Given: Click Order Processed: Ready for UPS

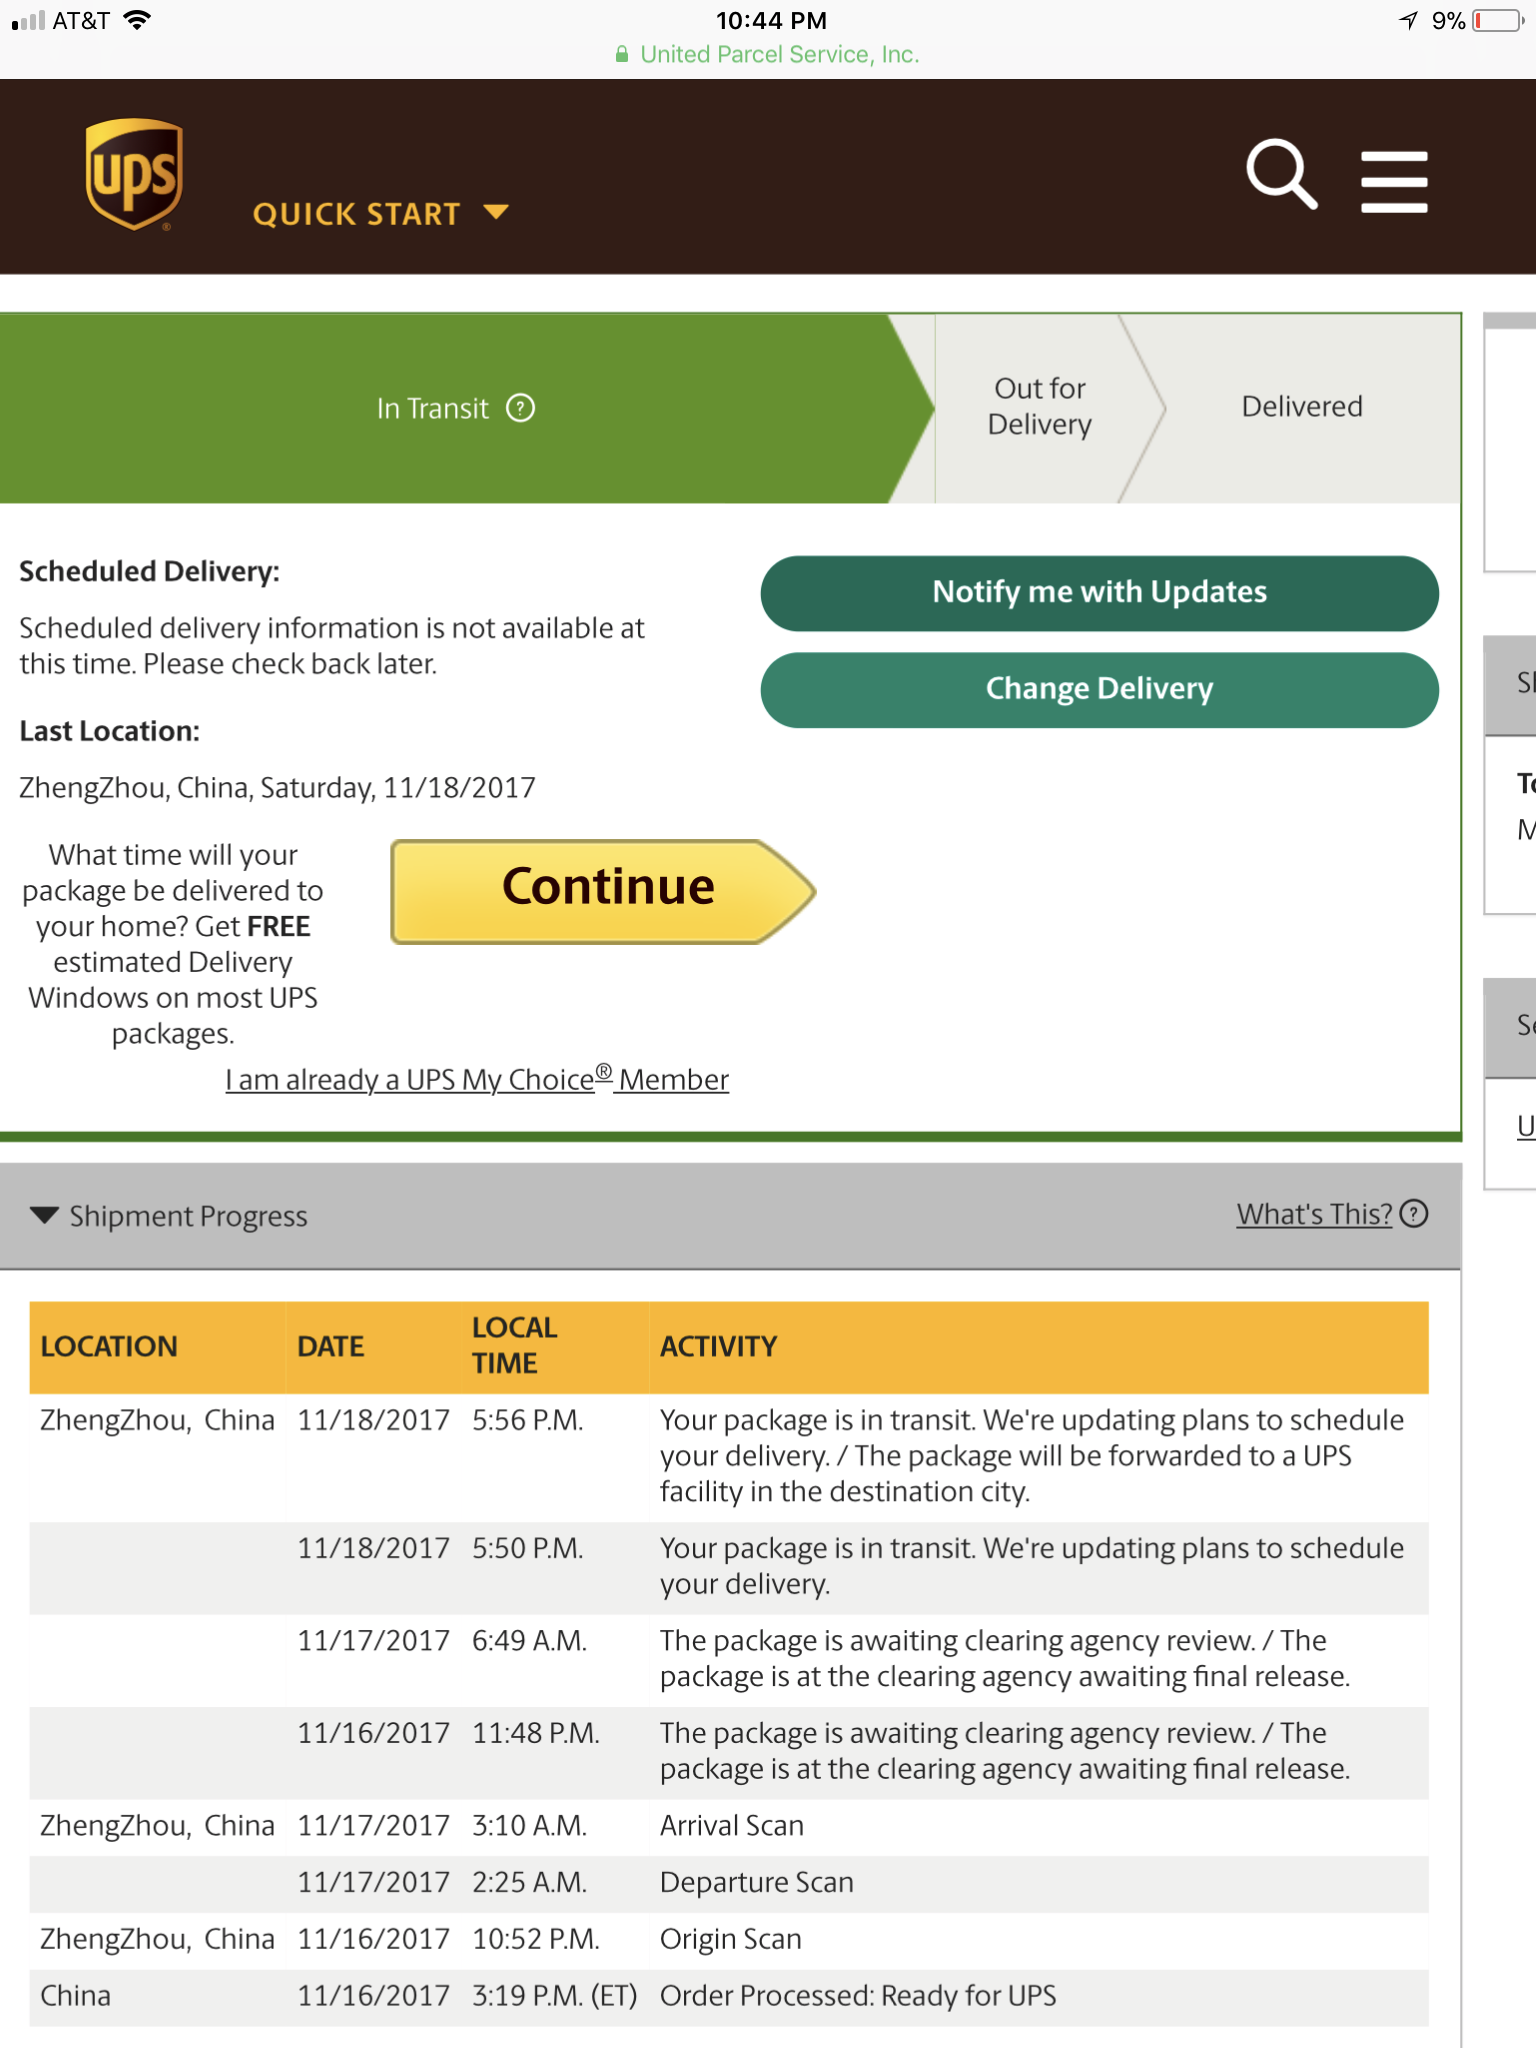Looking at the screenshot, I should 858,1996.
